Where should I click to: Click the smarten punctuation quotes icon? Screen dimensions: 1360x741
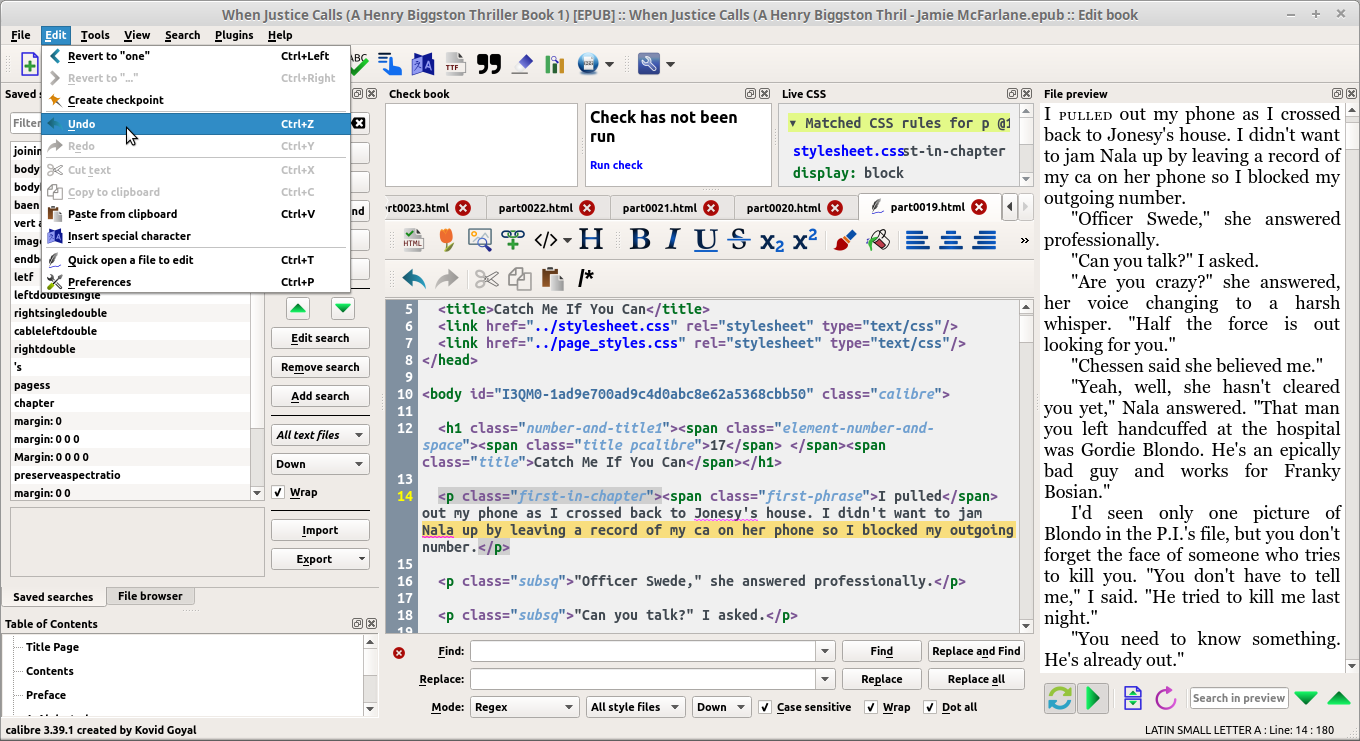click(488, 64)
